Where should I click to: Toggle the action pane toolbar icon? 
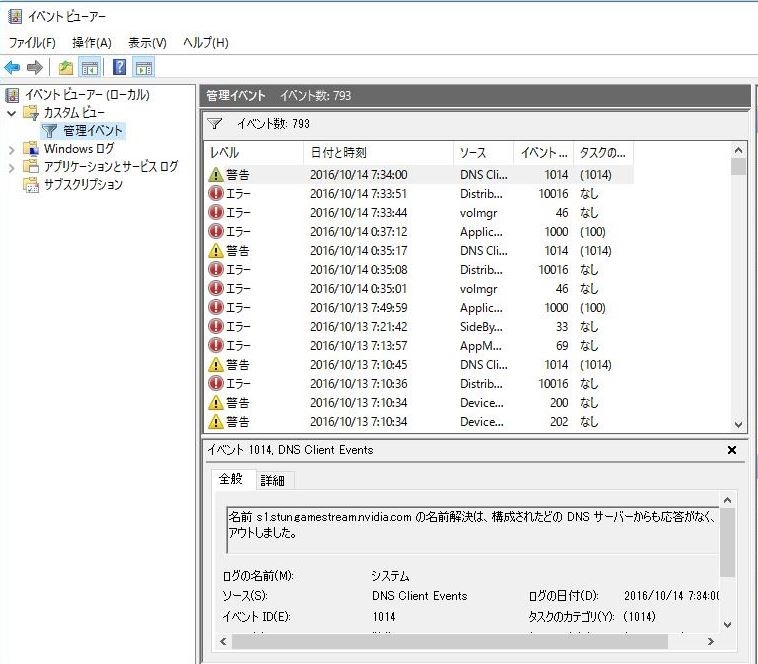[144, 67]
